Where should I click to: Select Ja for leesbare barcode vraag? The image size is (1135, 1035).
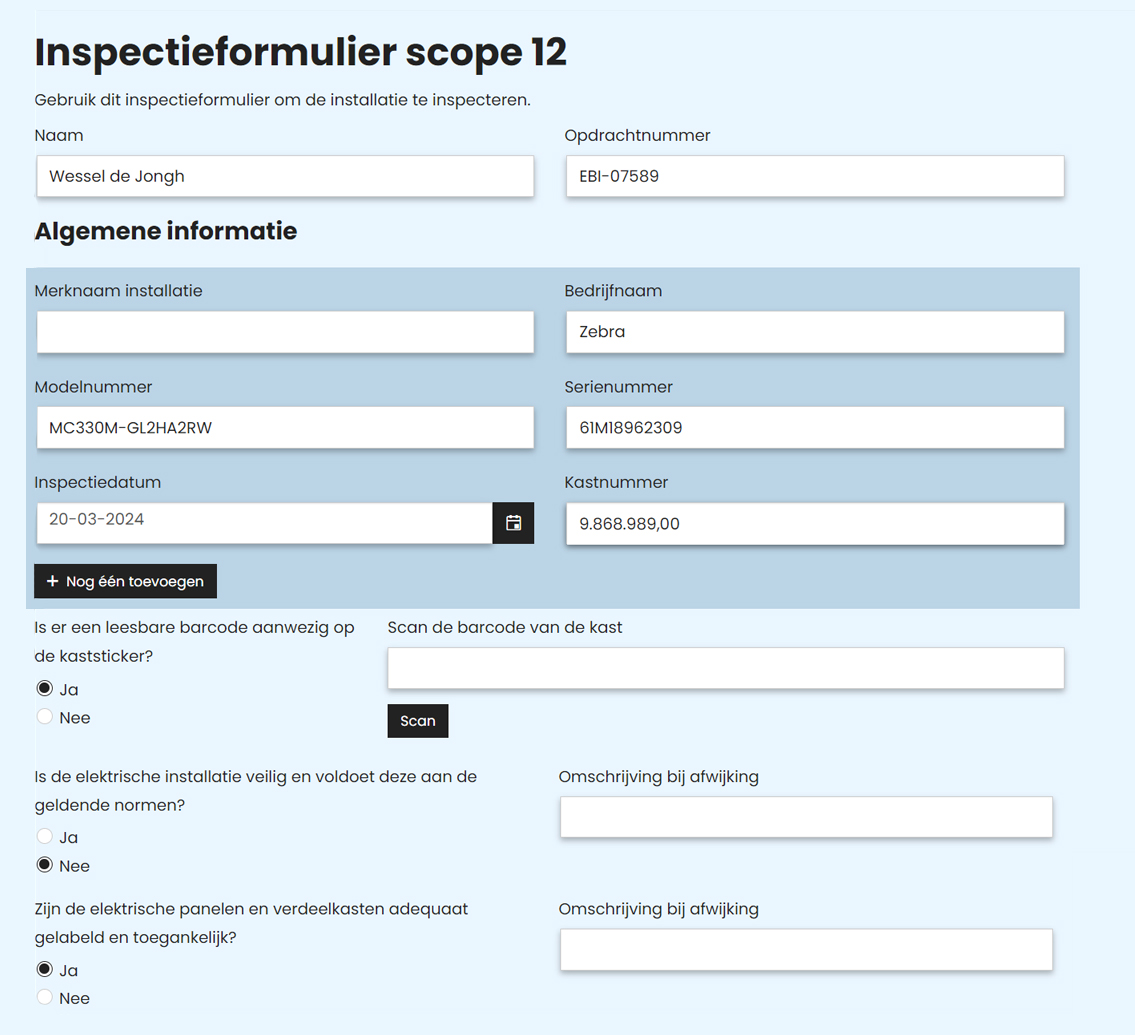click(44, 688)
